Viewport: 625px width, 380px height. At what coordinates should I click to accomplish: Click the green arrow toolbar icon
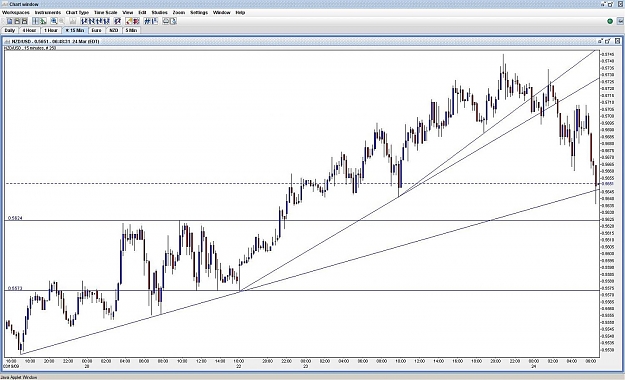pyautogui.click(x=43, y=21)
